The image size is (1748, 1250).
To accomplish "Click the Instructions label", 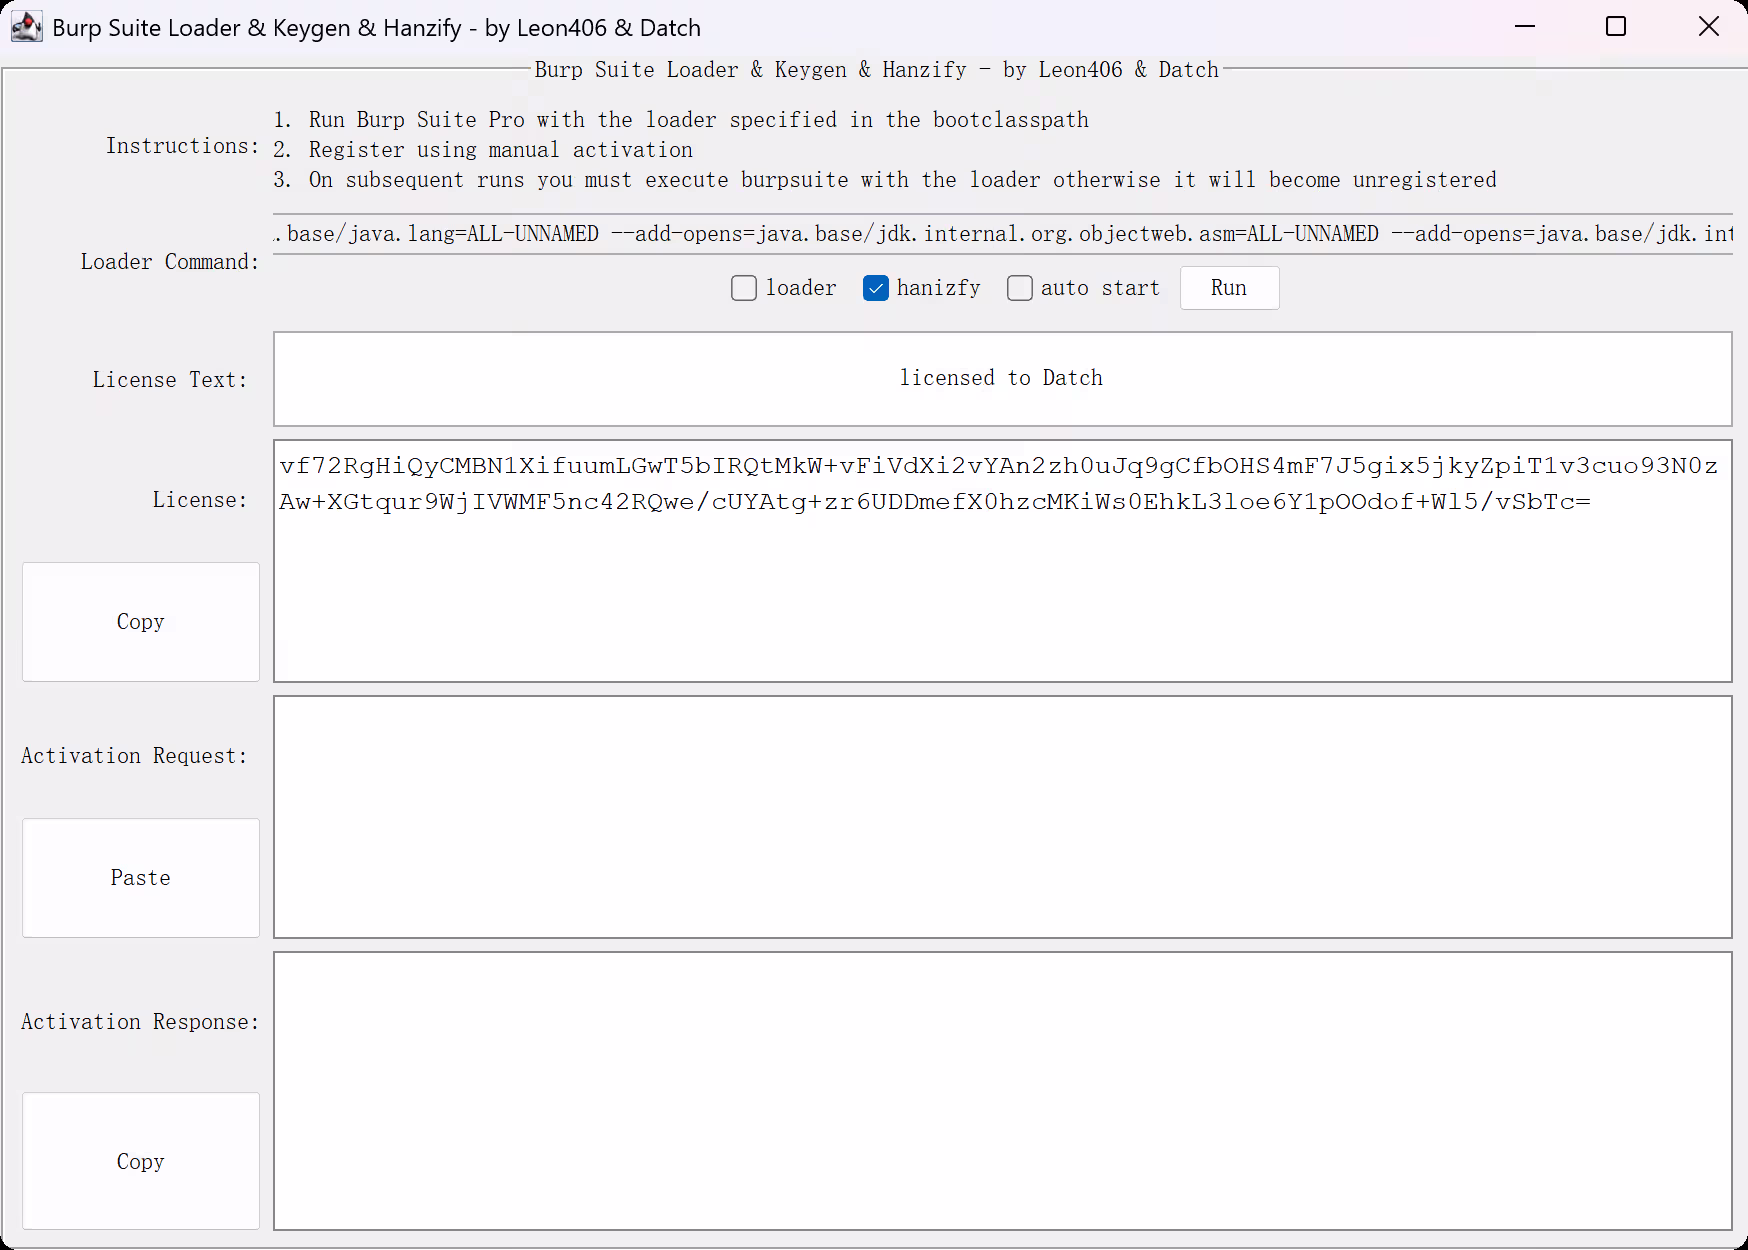I will point(183,146).
